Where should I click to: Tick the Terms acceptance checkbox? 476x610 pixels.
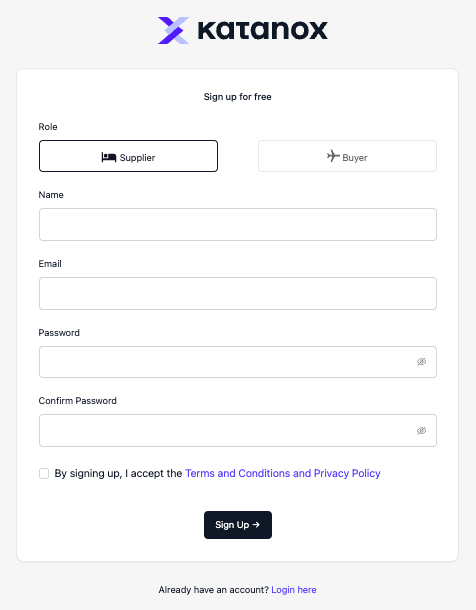click(x=44, y=473)
